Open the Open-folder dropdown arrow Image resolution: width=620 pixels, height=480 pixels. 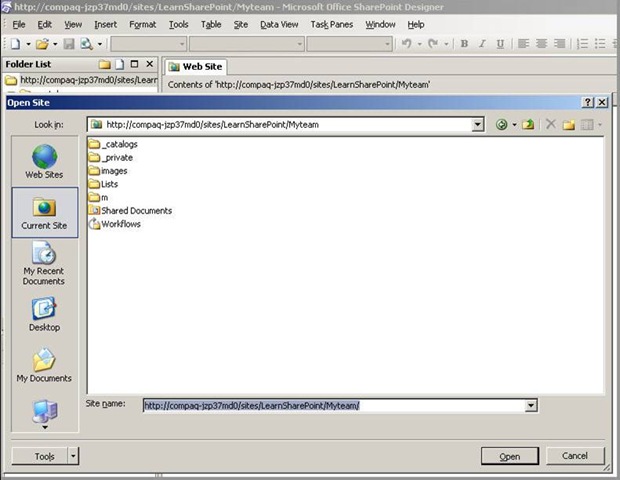[x=55, y=44]
